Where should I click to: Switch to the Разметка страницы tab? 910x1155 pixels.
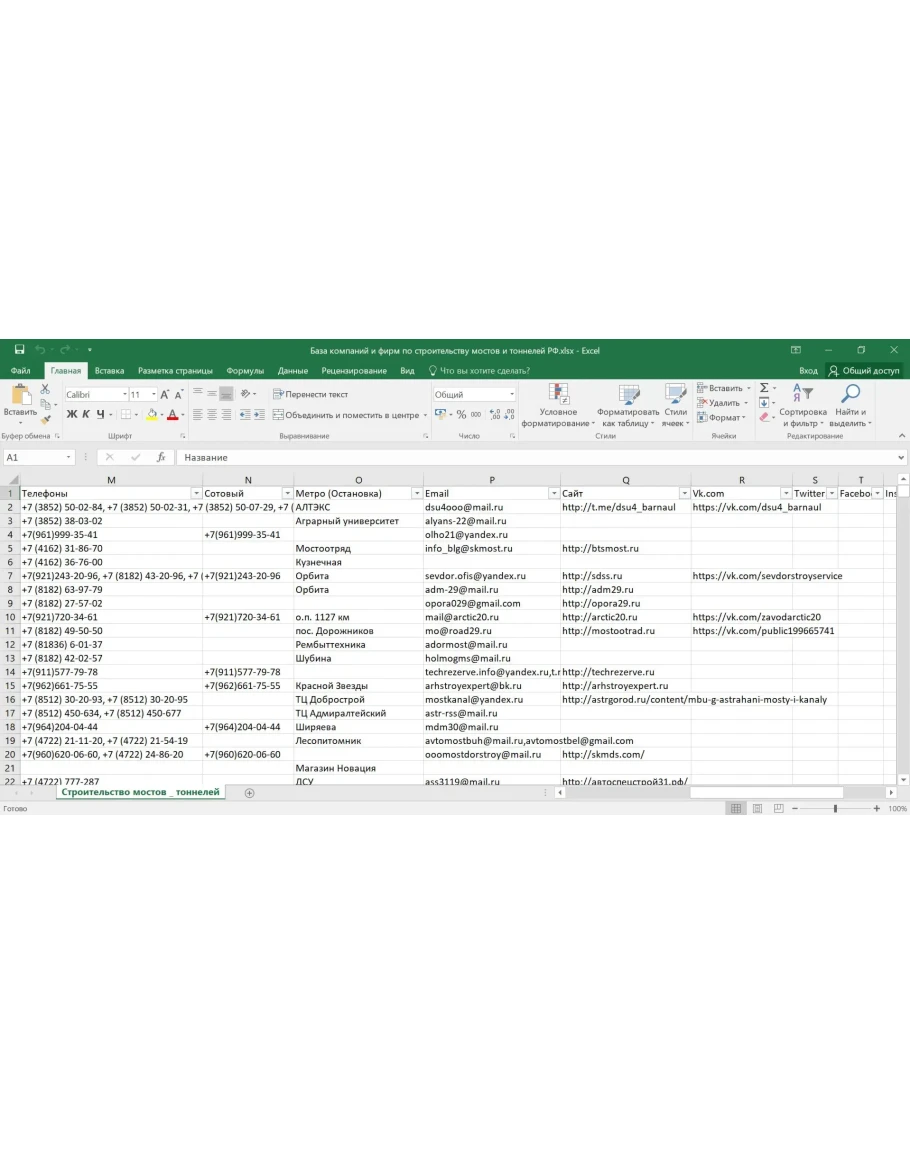175,371
